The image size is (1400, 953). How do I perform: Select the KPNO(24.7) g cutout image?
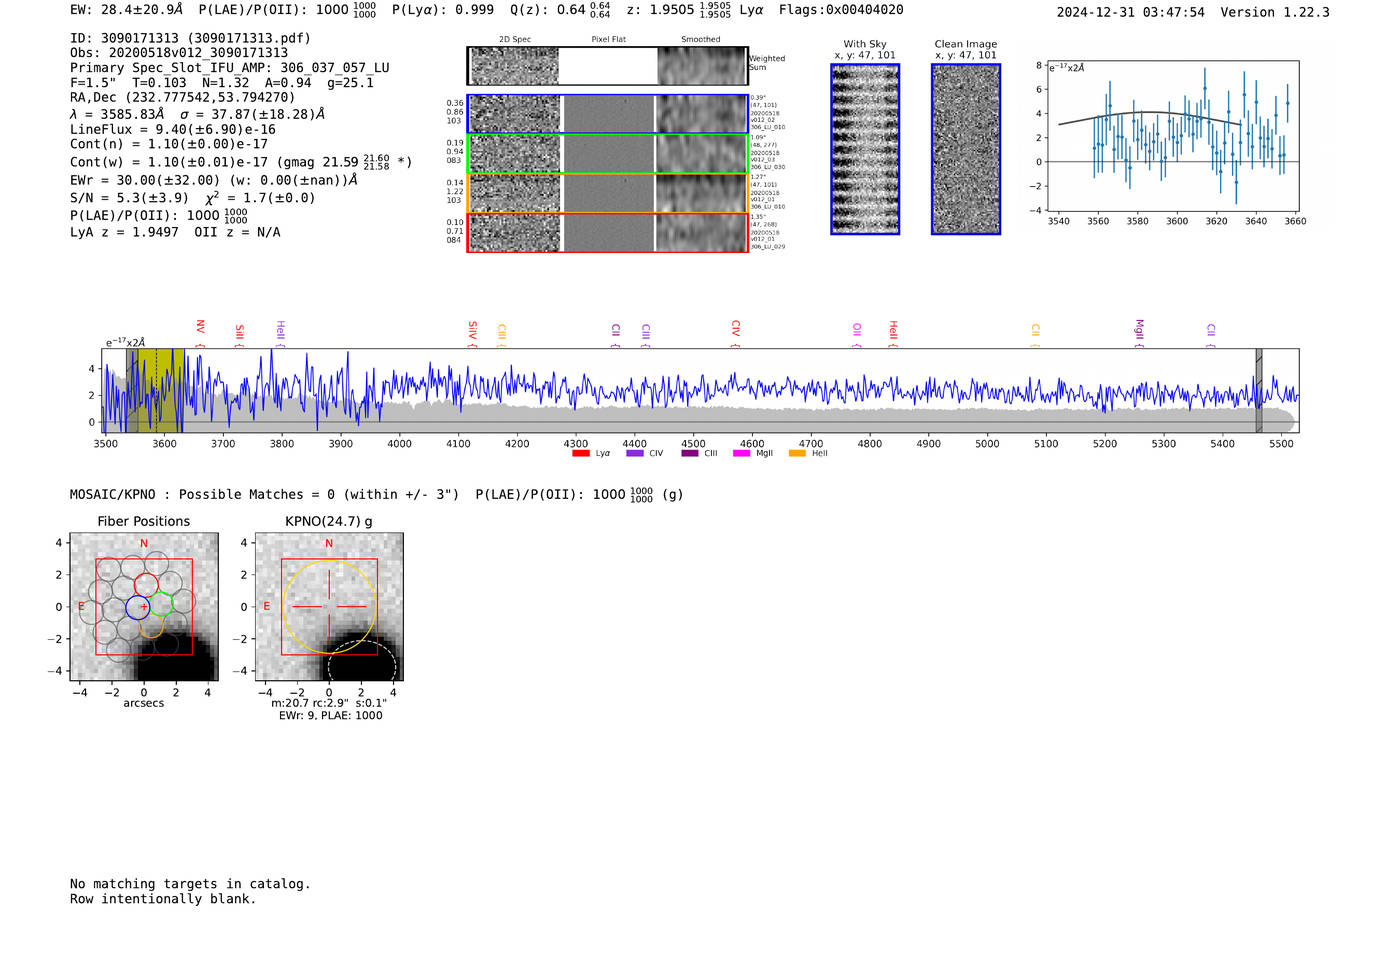click(329, 607)
